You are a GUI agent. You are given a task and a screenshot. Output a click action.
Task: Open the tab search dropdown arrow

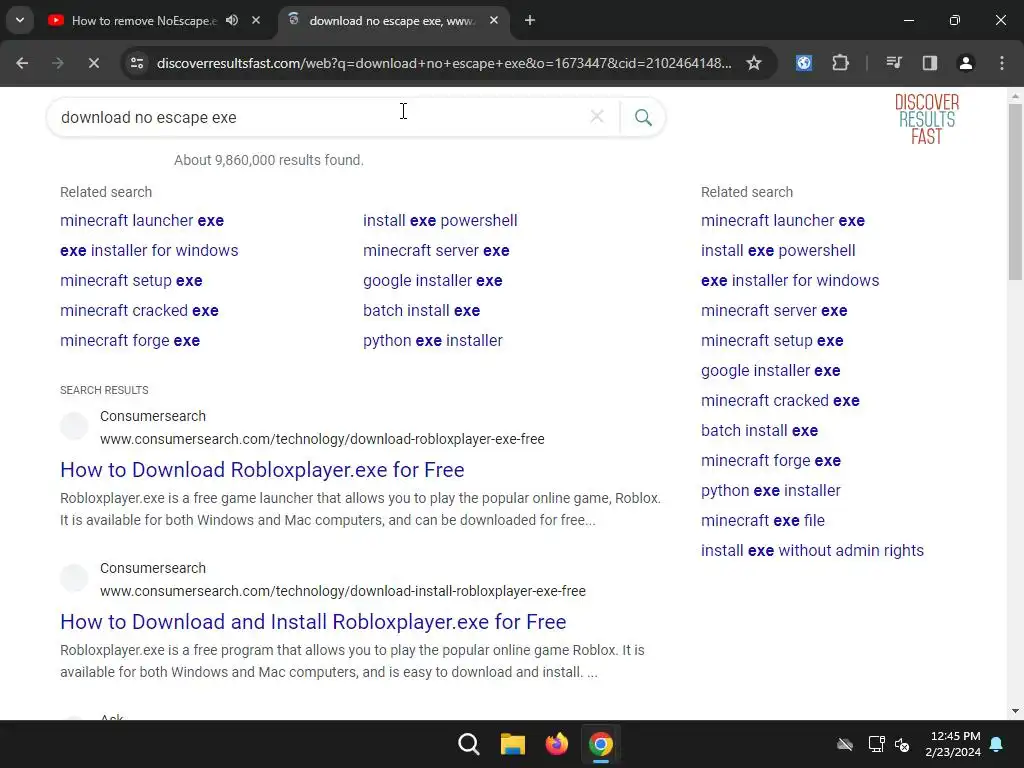20,20
